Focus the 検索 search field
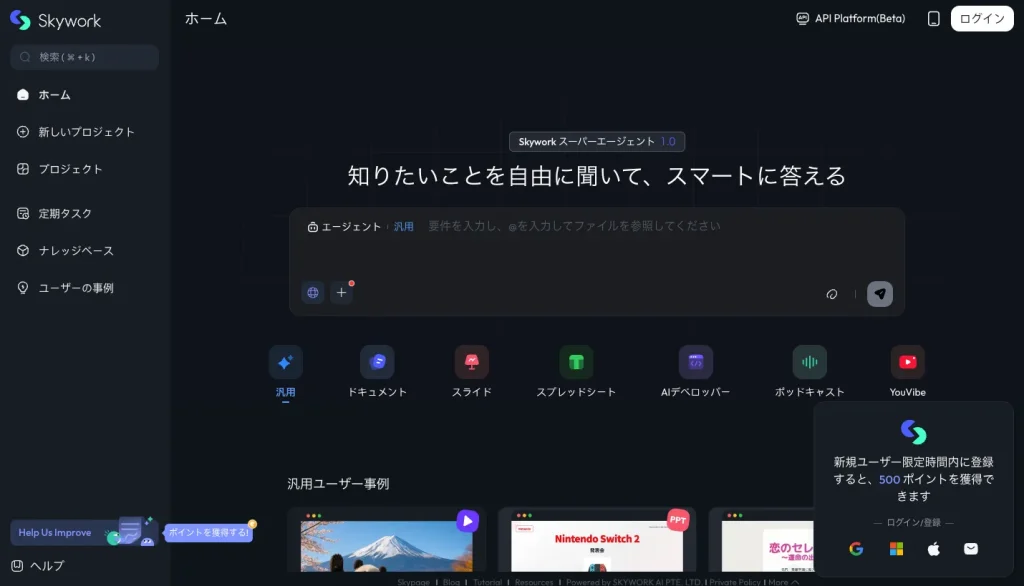The width and height of the screenshot is (1024, 586). tap(85, 57)
